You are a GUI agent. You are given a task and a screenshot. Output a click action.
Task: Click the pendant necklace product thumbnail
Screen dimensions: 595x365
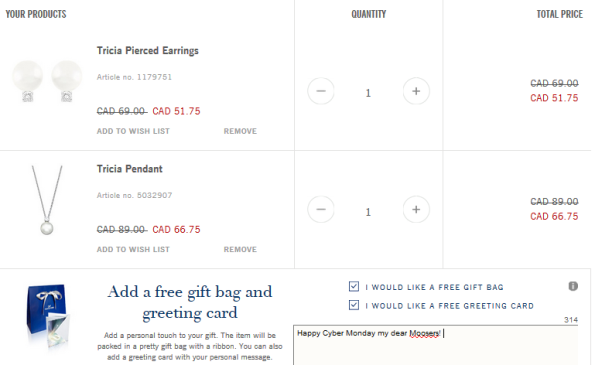pos(47,200)
